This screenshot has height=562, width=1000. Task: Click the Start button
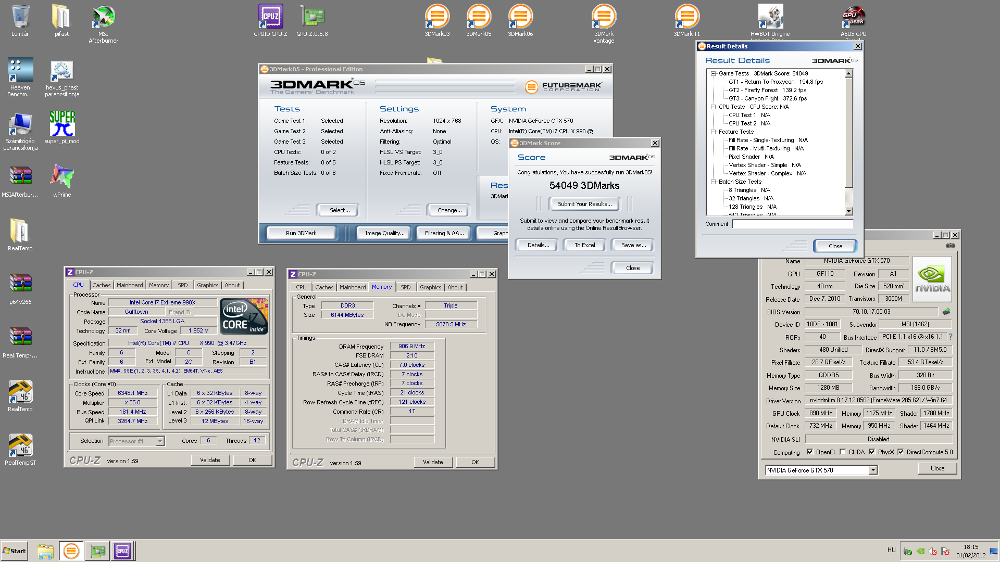click(x=15, y=551)
